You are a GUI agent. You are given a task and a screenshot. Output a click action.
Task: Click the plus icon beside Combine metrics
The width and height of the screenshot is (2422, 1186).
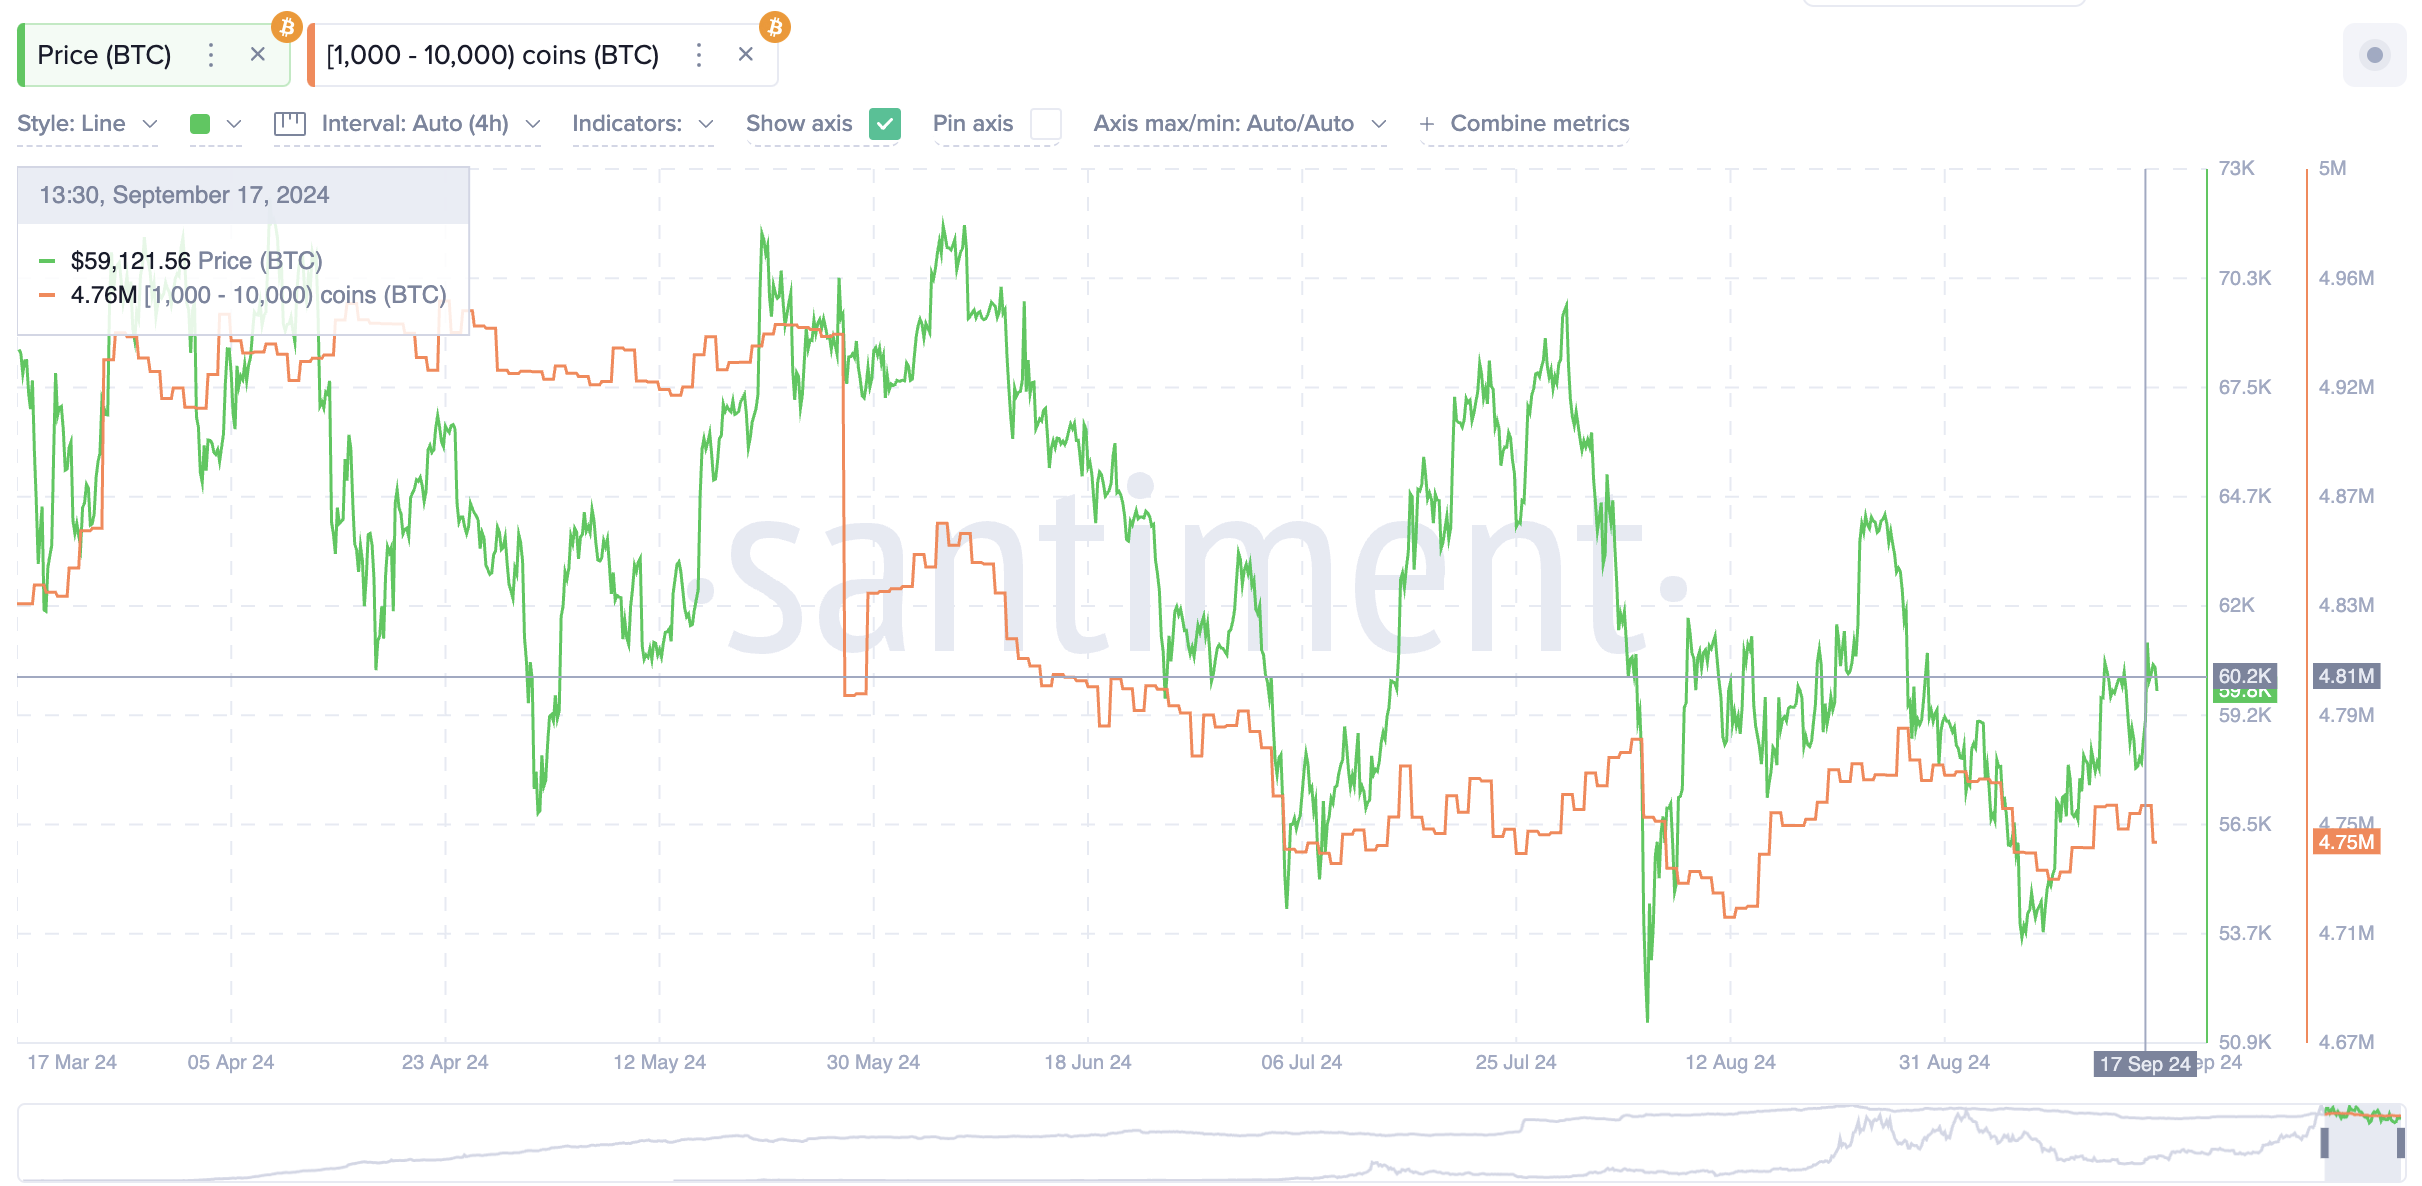click(1427, 124)
